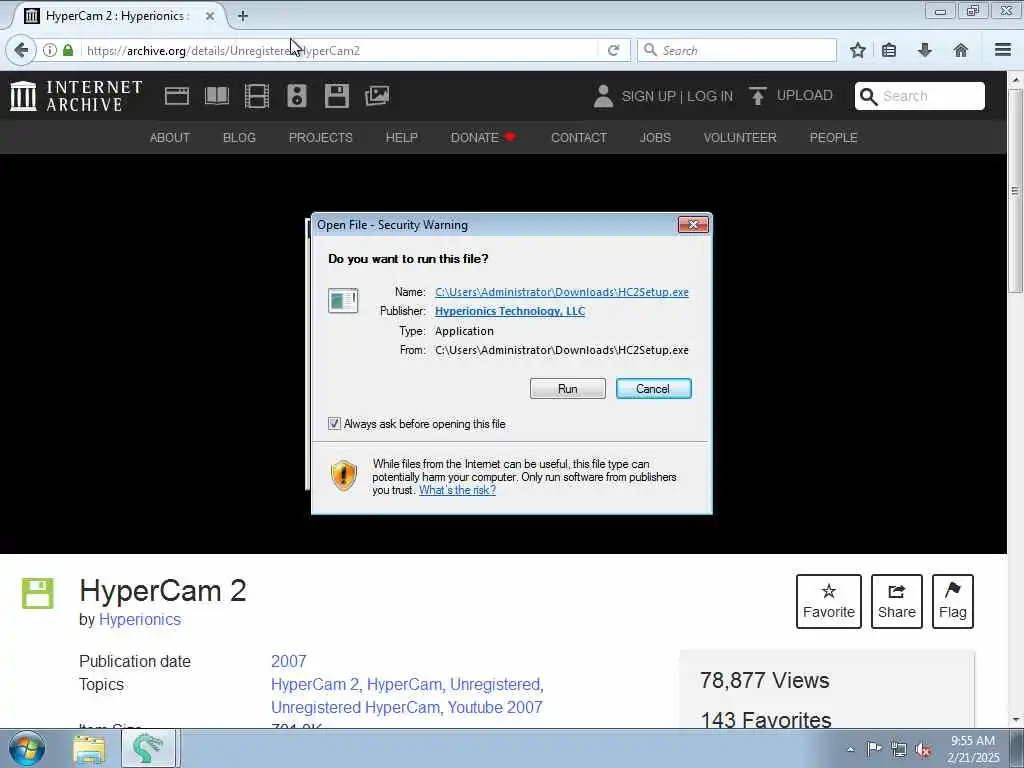This screenshot has height=768, width=1024.
Task: Click the Share button
Action: coord(897,601)
